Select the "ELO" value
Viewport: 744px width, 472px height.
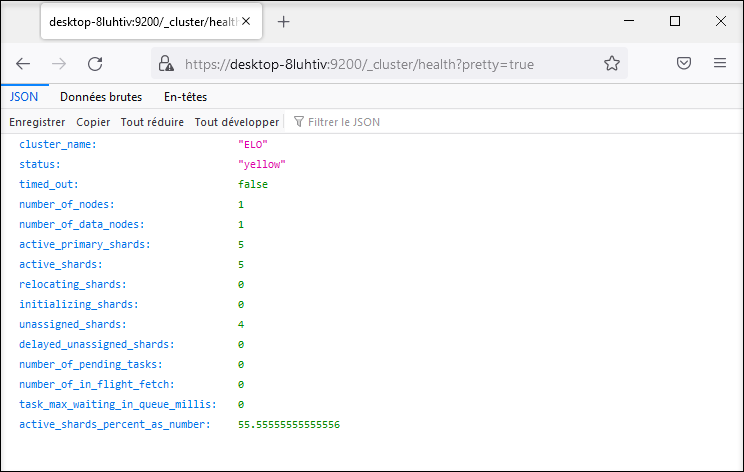click(x=253, y=144)
